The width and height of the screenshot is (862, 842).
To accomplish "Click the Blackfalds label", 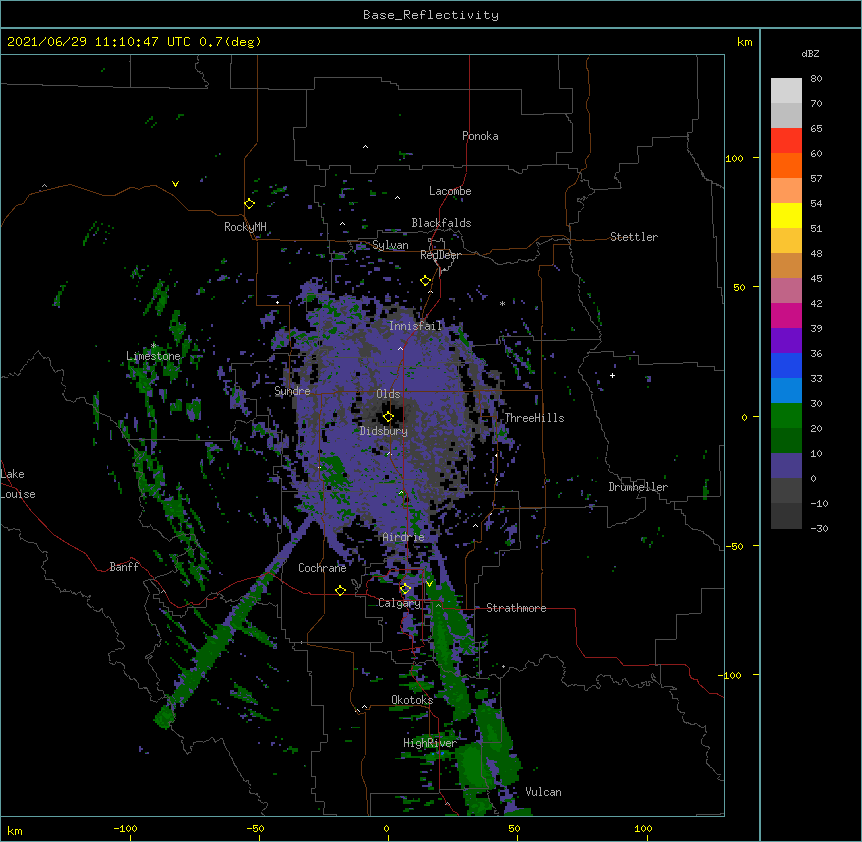I will (441, 223).
